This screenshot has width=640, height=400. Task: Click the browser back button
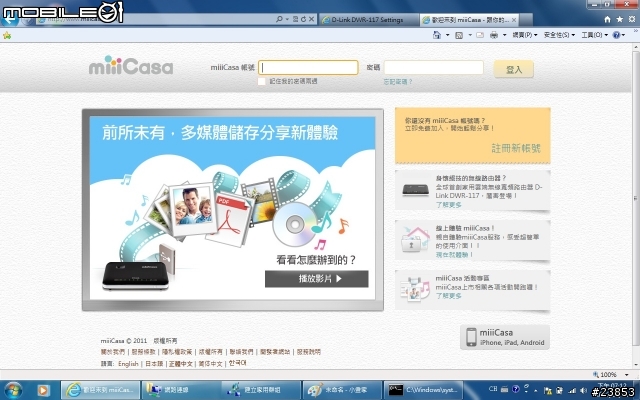click(10, 19)
